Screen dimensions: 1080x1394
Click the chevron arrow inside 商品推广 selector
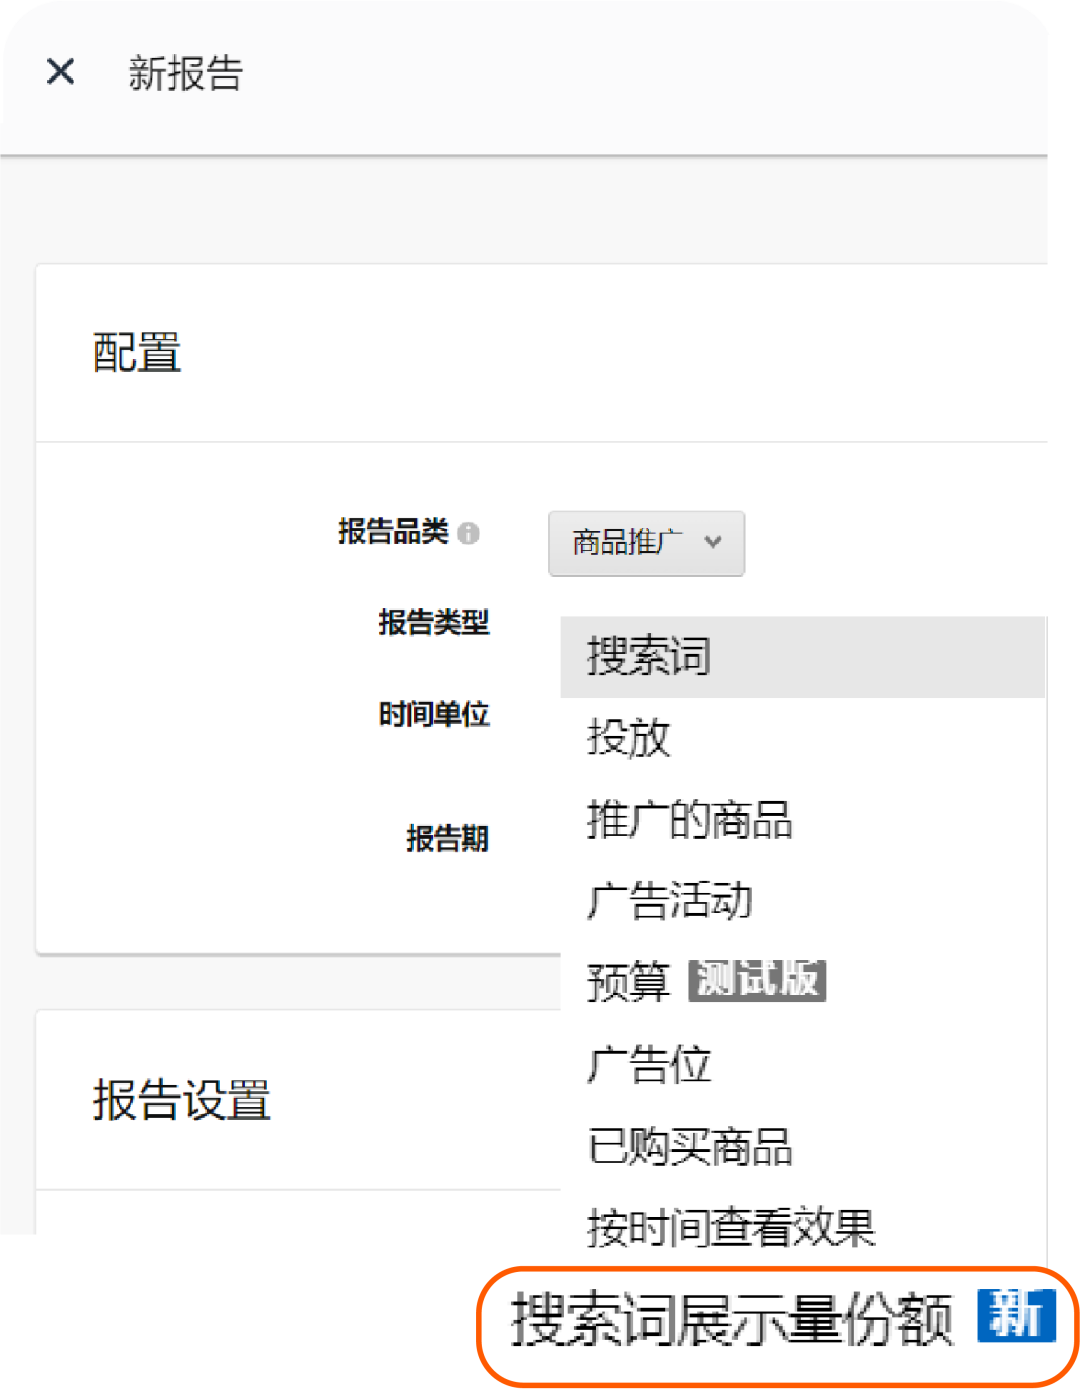[x=714, y=544]
